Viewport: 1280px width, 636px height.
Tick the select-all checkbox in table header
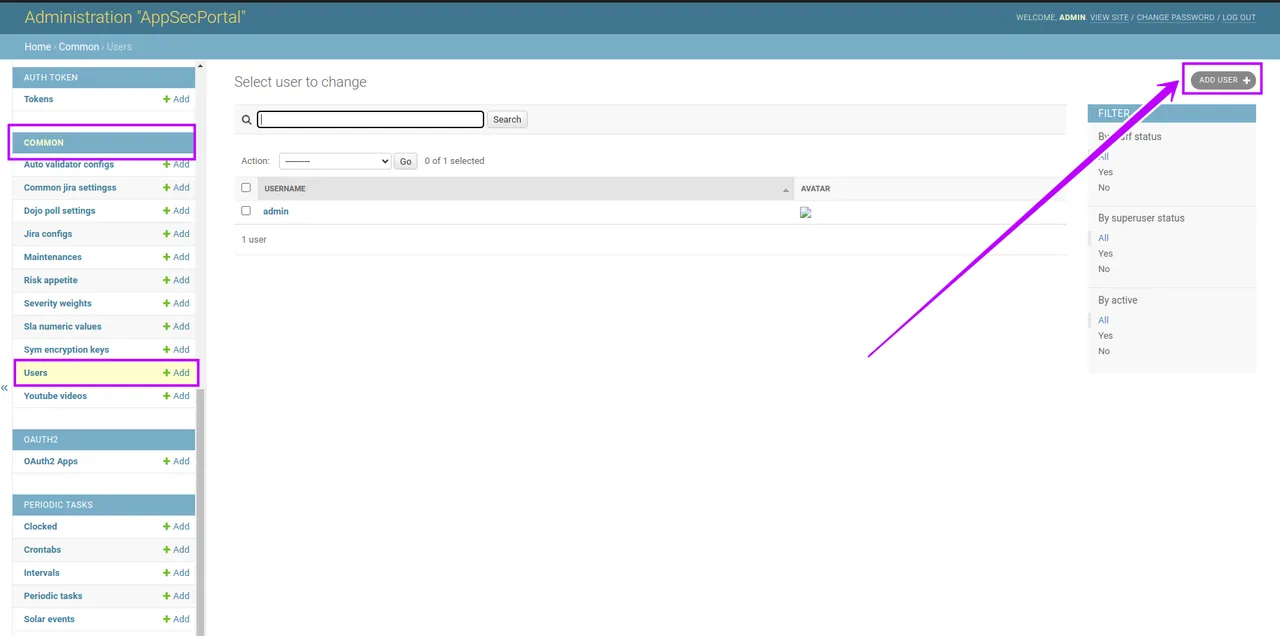click(x=246, y=188)
